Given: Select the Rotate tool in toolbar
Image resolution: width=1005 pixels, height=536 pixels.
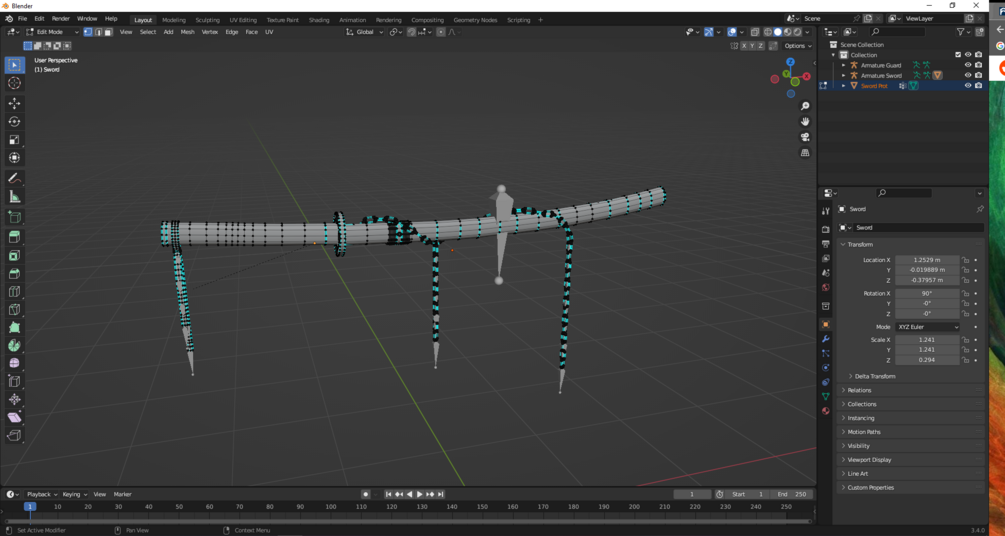Looking at the screenshot, I should click(14, 122).
